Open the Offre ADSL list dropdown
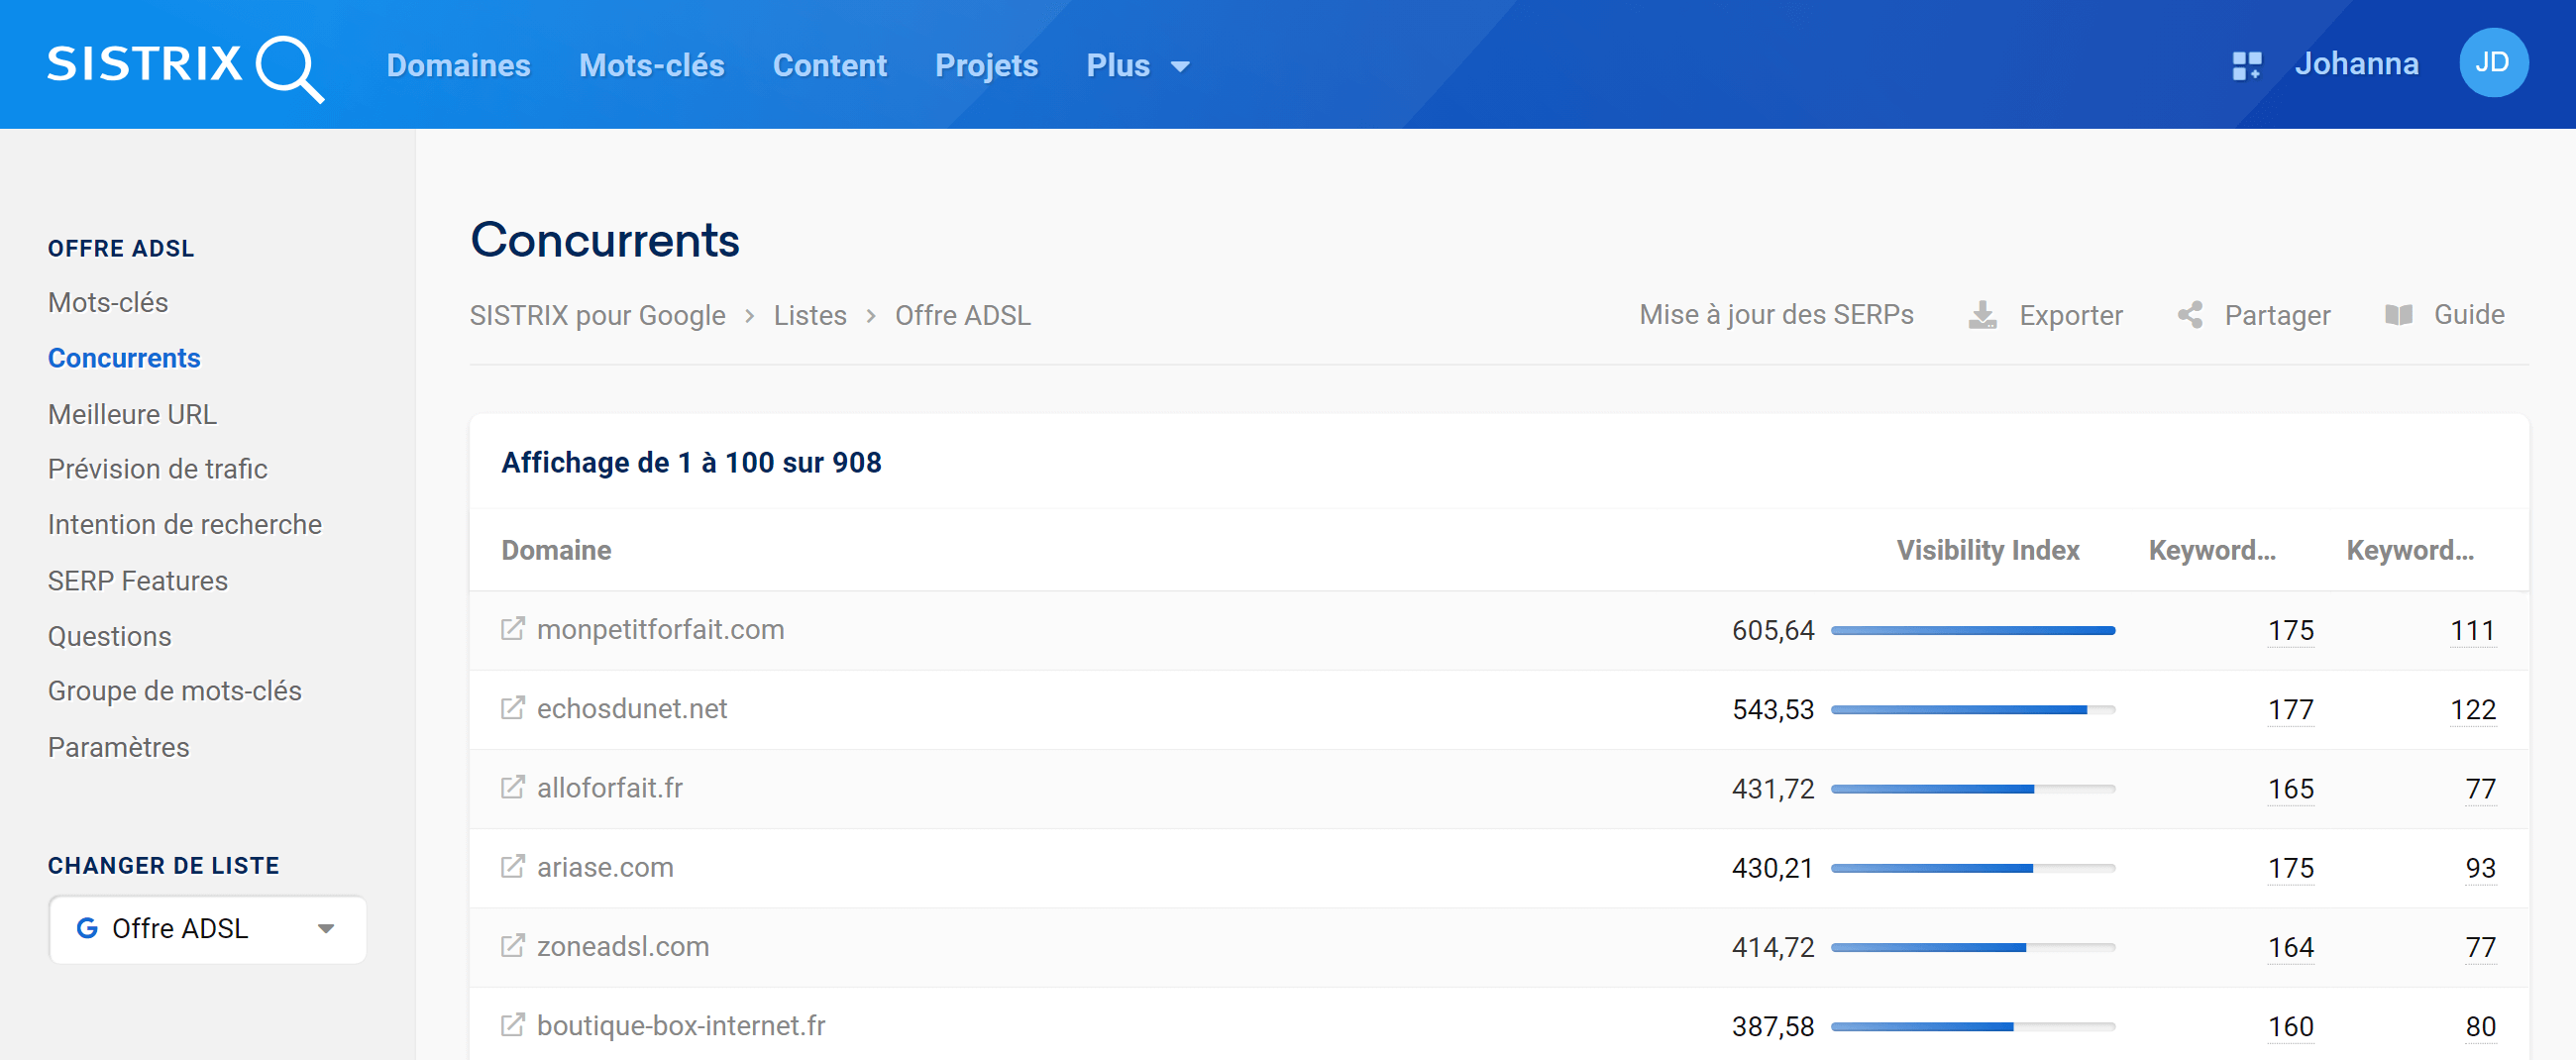Screen dimensions: 2576x1060 tap(208, 929)
